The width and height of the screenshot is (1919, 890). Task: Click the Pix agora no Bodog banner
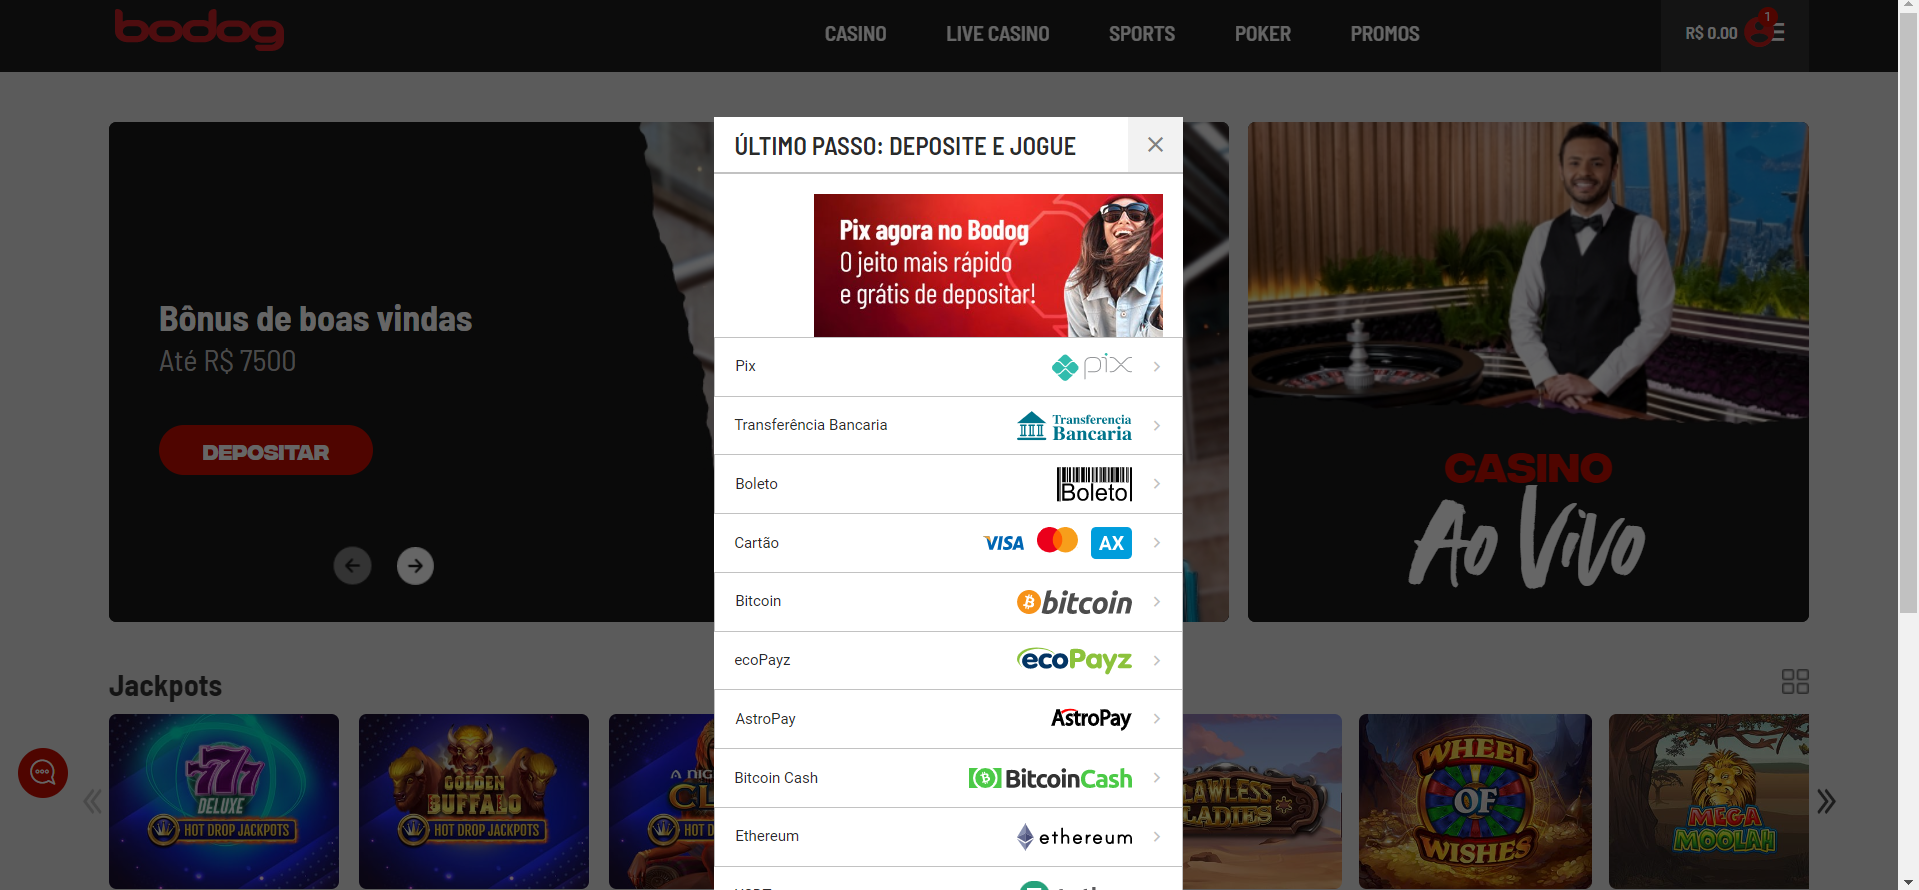pyautogui.click(x=988, y=265)
